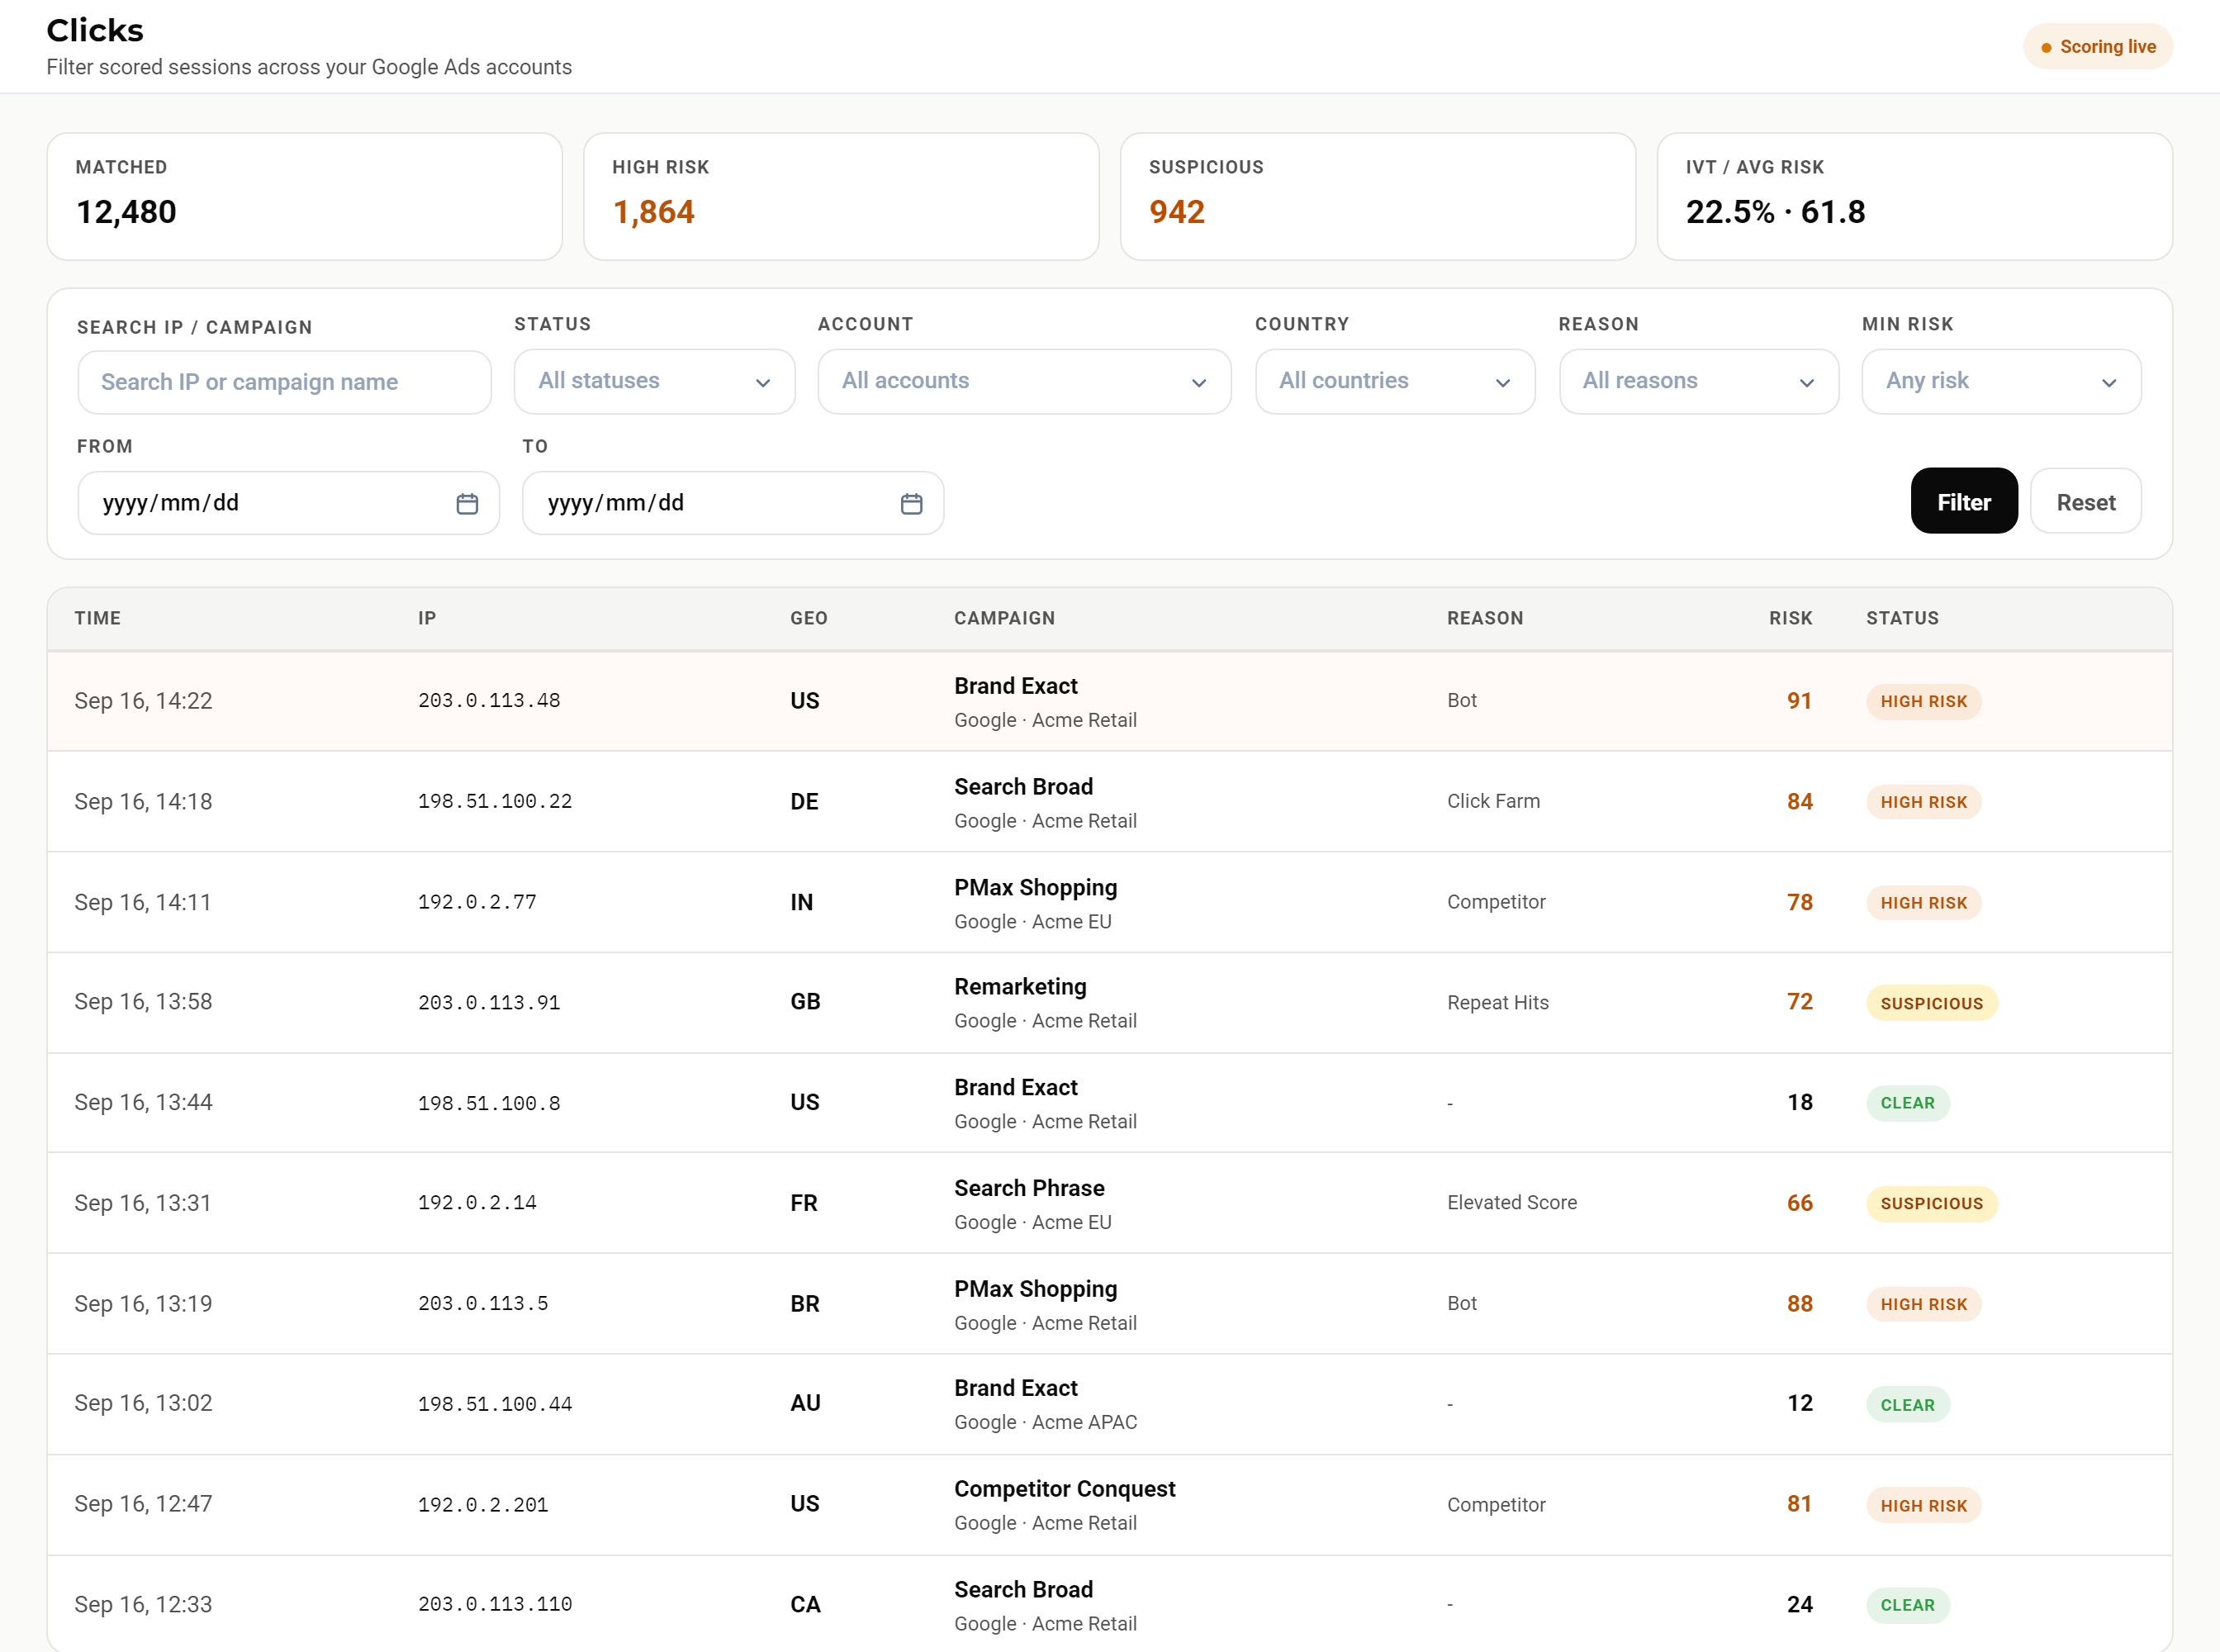2220x1652 pixels.
Task: Click the Status column header
Action: [x=1902, y=618]
